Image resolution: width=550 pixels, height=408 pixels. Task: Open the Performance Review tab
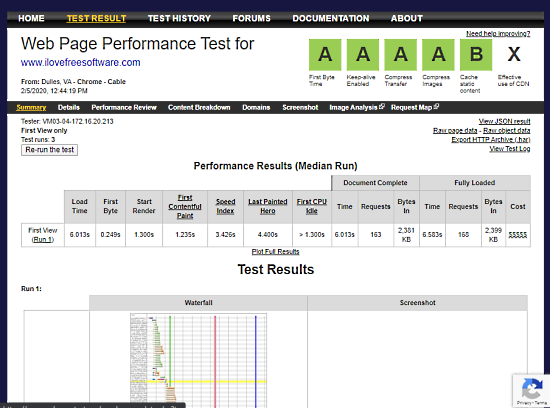coord(124,107)
